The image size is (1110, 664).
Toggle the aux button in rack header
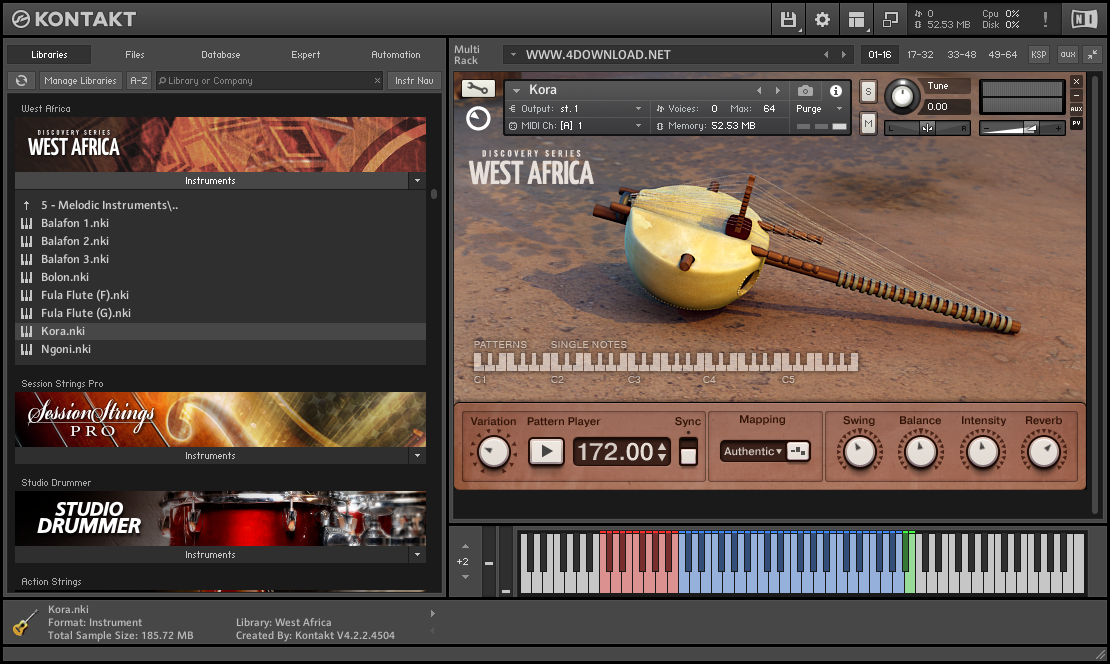tap(1068, 55)
